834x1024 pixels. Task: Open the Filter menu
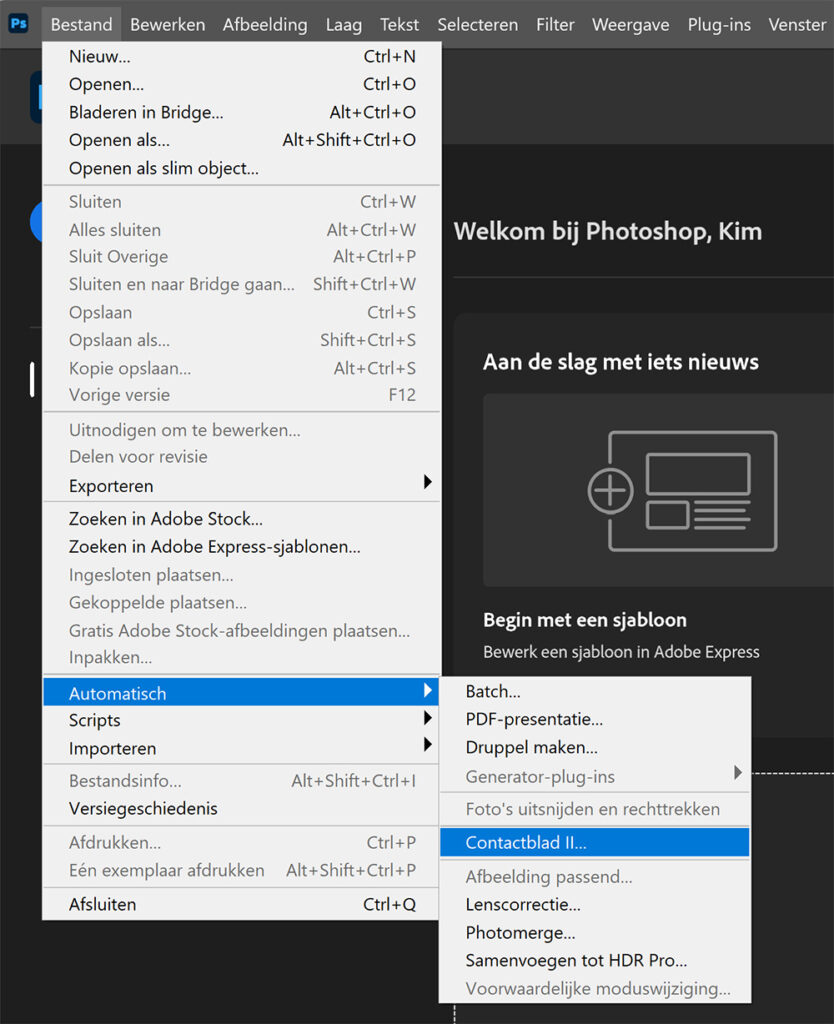click(x=555, y=24)
